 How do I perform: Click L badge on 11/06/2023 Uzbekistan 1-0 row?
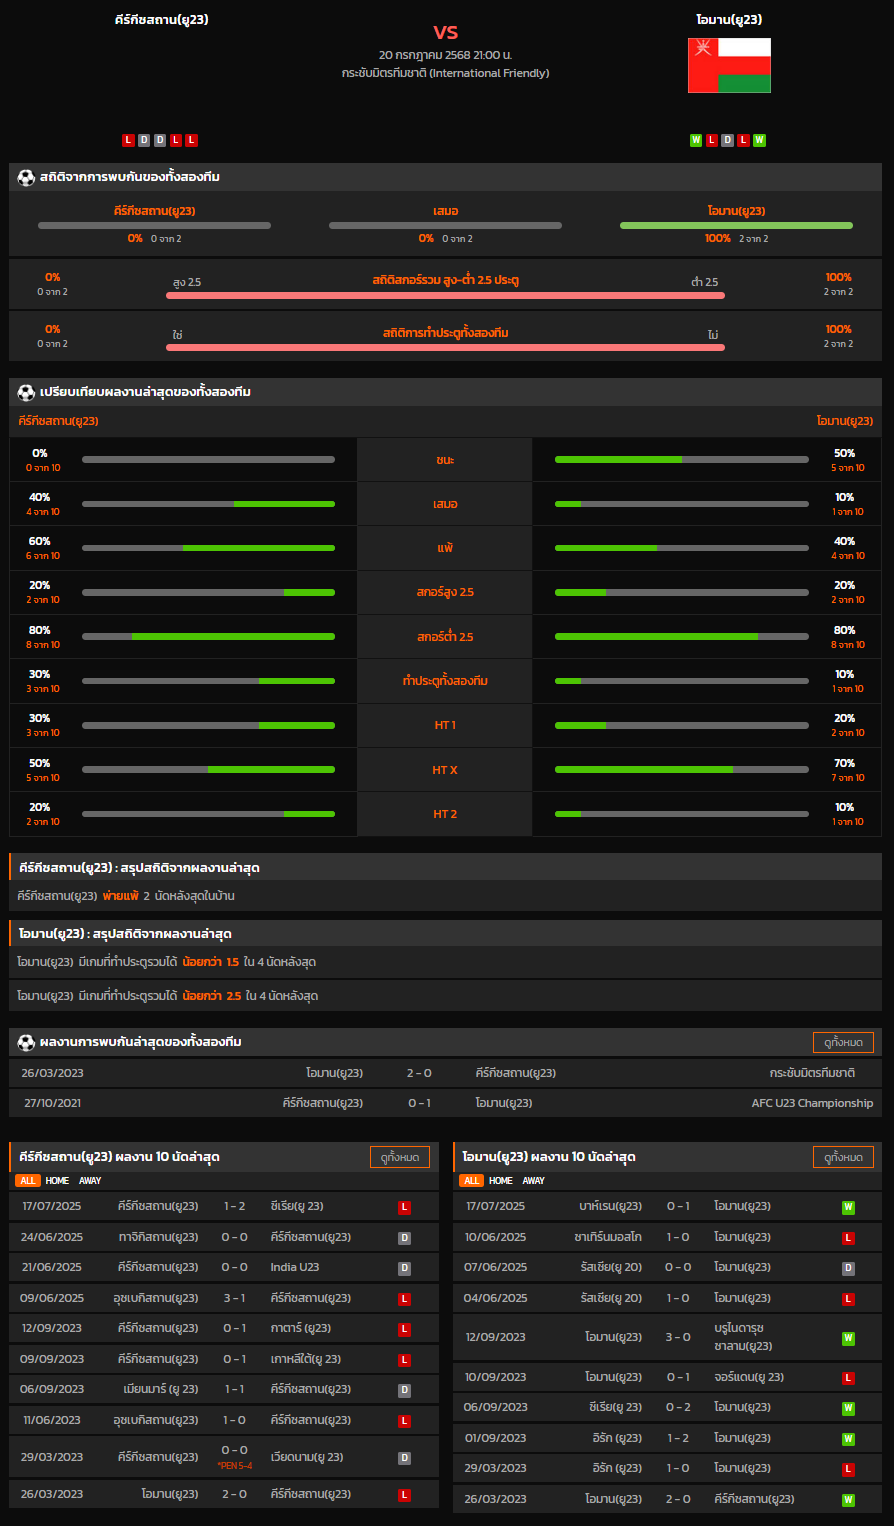[x=405, y=1421]
